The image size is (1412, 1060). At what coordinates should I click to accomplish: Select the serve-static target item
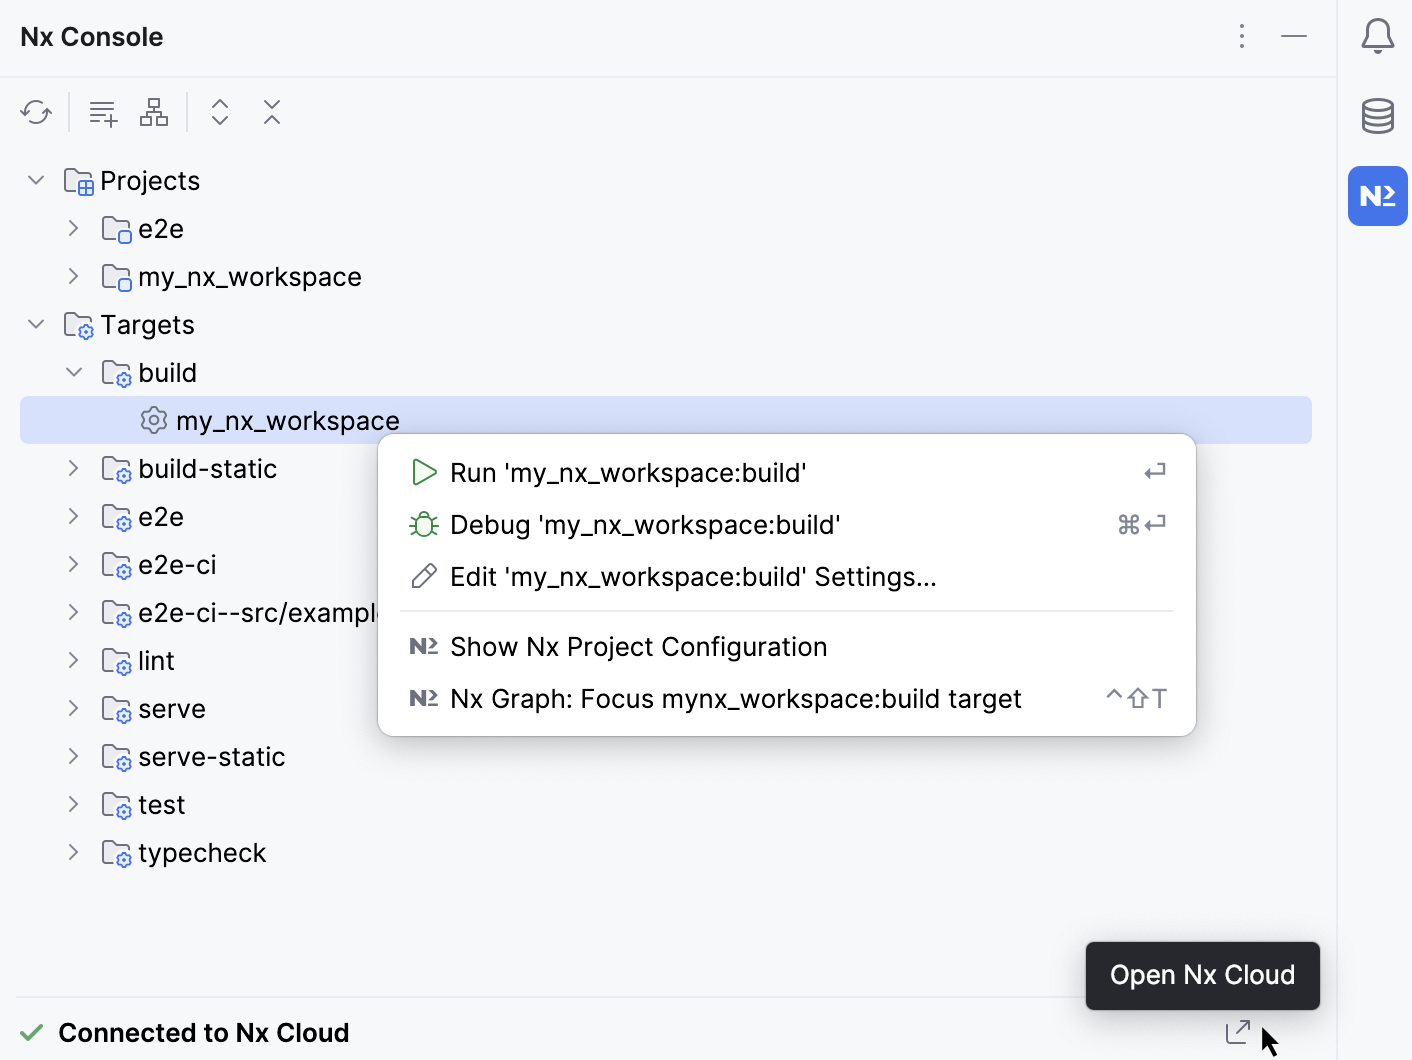tap(211, 756)
